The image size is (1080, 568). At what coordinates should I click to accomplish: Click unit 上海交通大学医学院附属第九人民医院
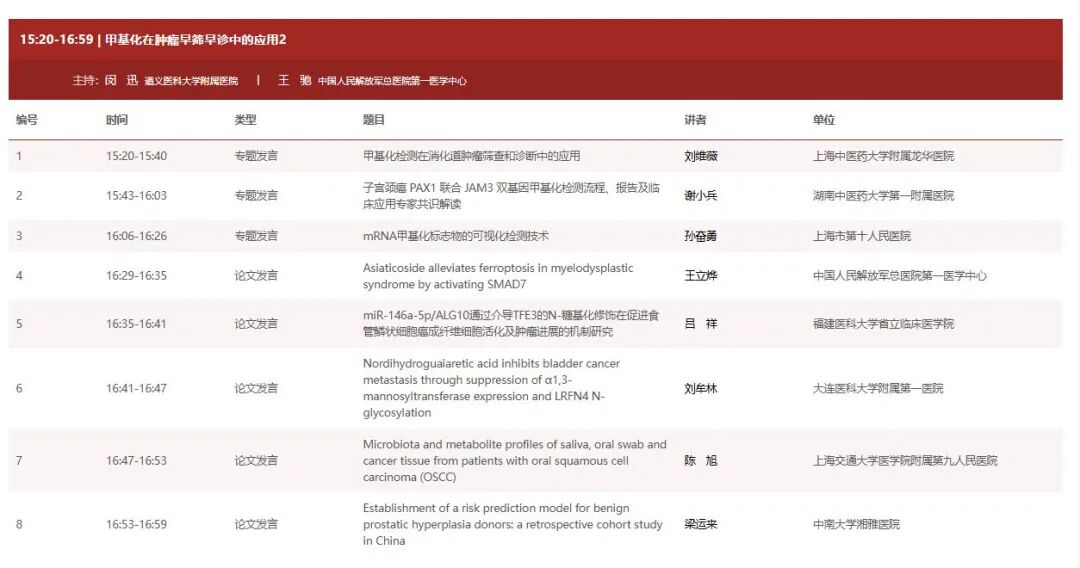(905, 461)
